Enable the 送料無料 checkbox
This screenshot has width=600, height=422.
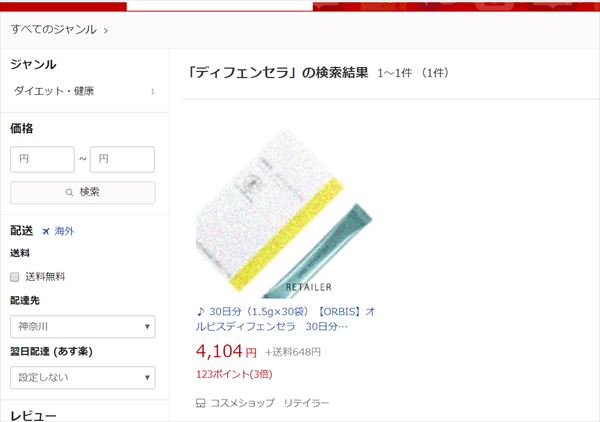coord(15,277)
